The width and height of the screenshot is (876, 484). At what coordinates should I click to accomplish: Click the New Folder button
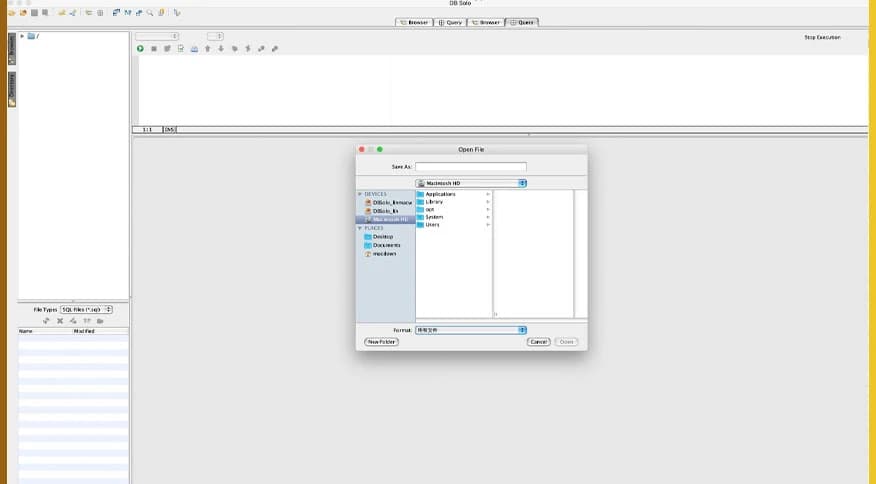381,342
